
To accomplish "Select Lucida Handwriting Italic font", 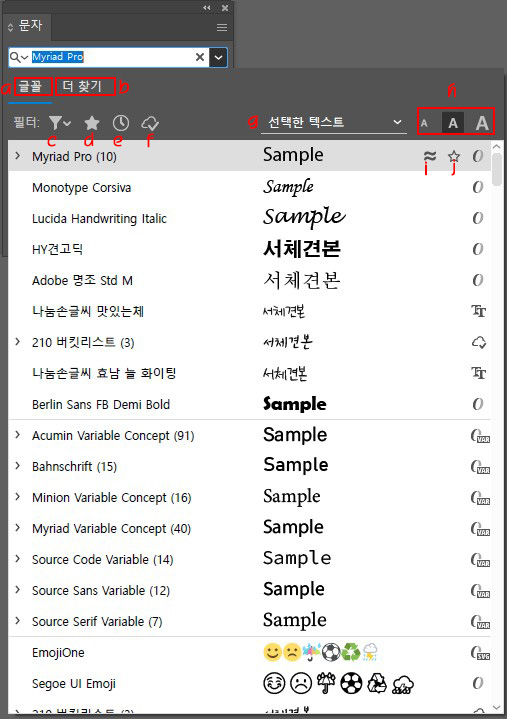I will pyautogui.click(x=249, y=218).
